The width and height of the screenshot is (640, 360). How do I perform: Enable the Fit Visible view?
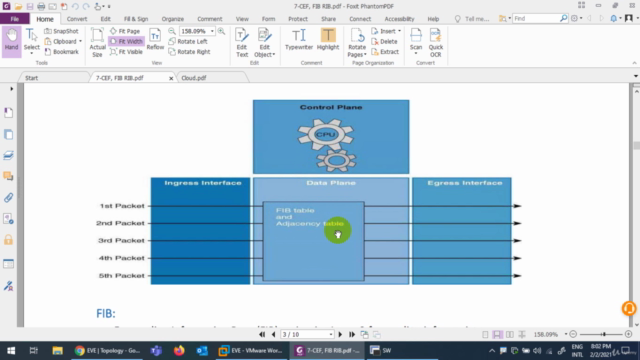126,52
